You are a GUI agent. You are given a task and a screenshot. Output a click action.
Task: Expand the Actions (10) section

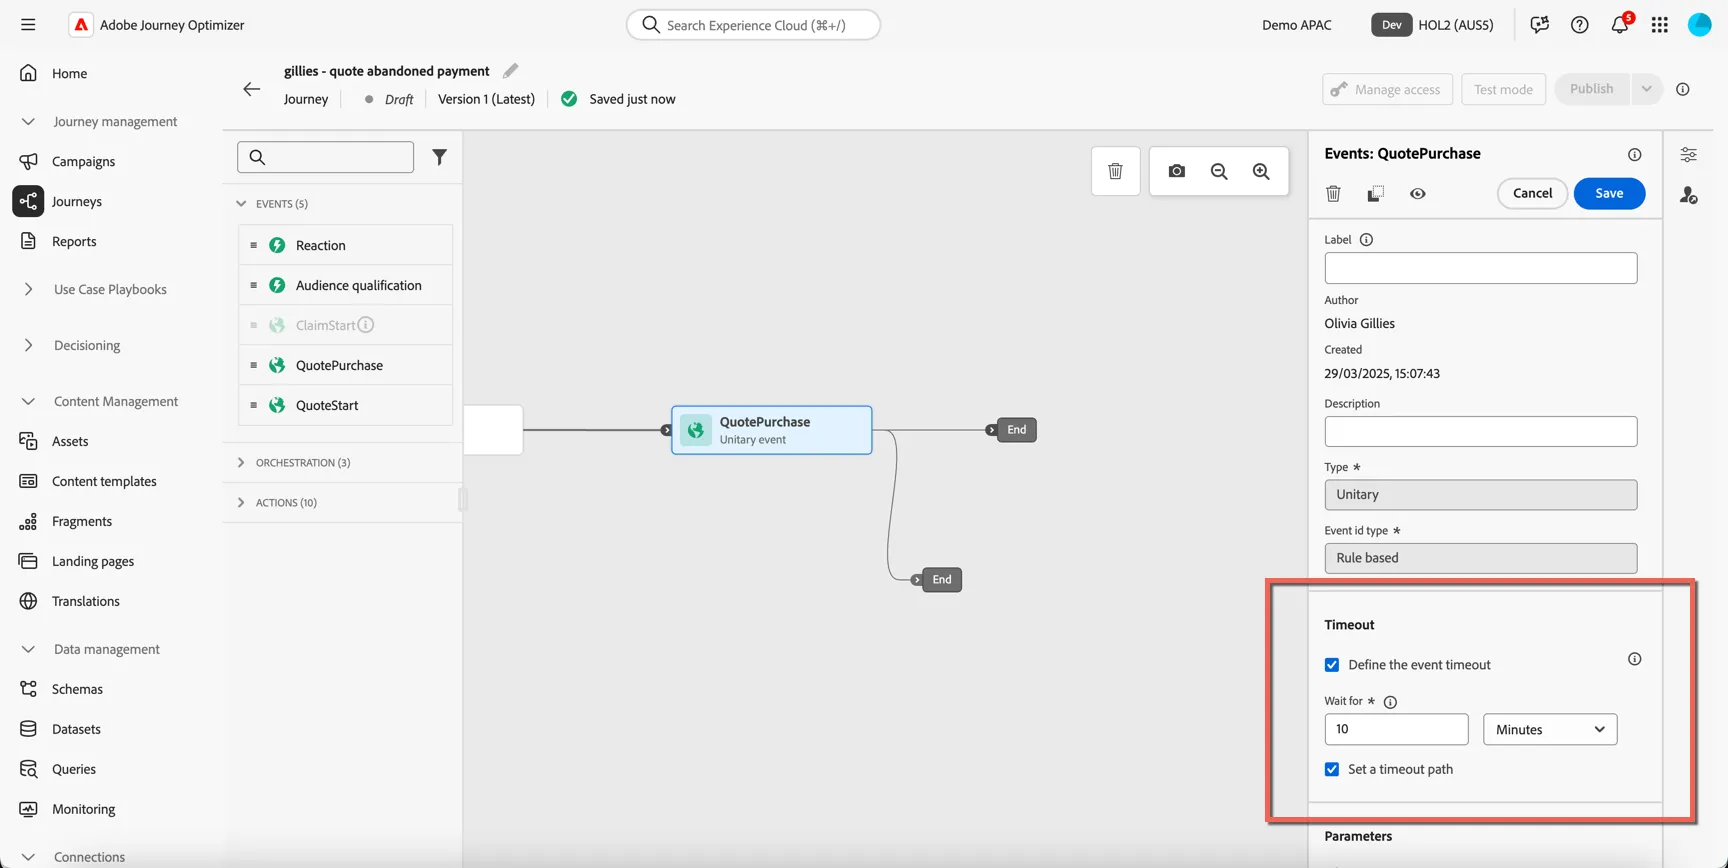(x=241, y=503)
